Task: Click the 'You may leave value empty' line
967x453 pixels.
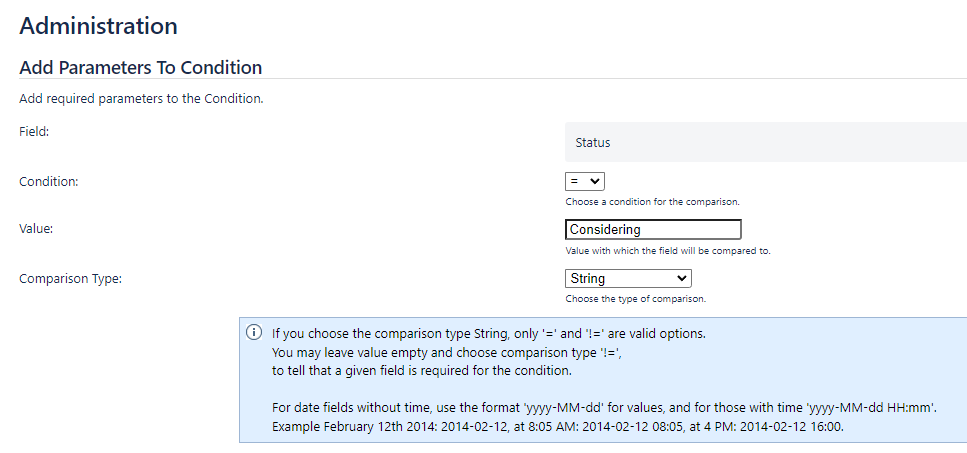Action: coord(446,353)
